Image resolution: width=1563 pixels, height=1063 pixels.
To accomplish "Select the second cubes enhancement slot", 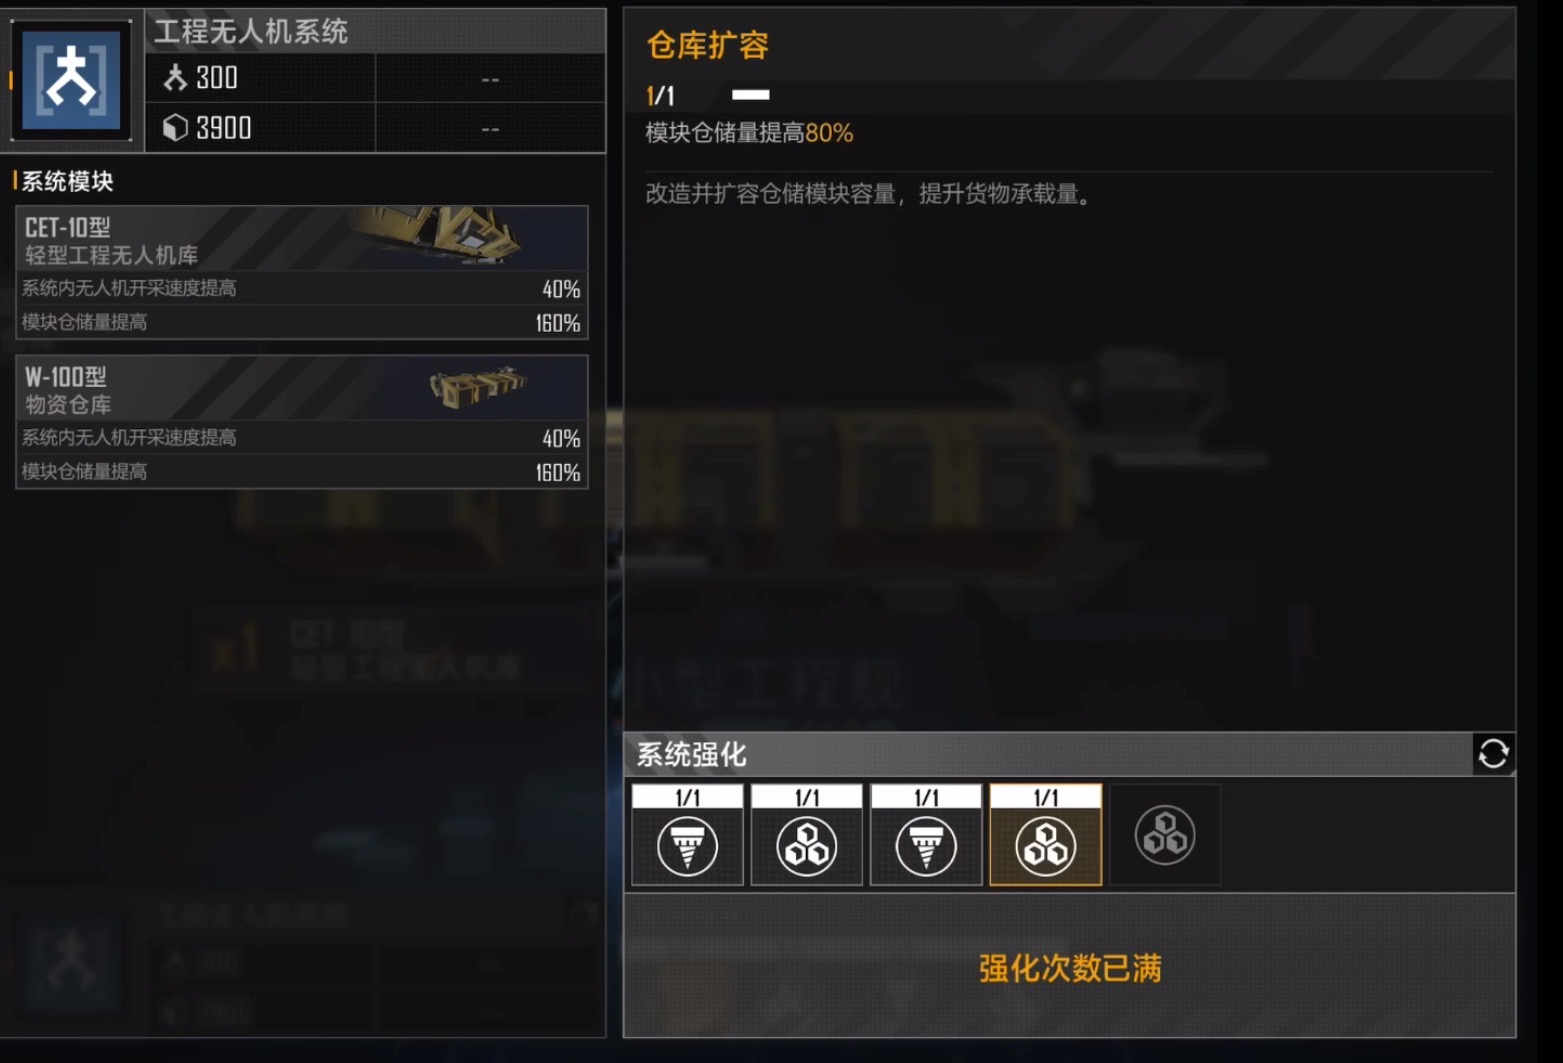I will point(807,835).
